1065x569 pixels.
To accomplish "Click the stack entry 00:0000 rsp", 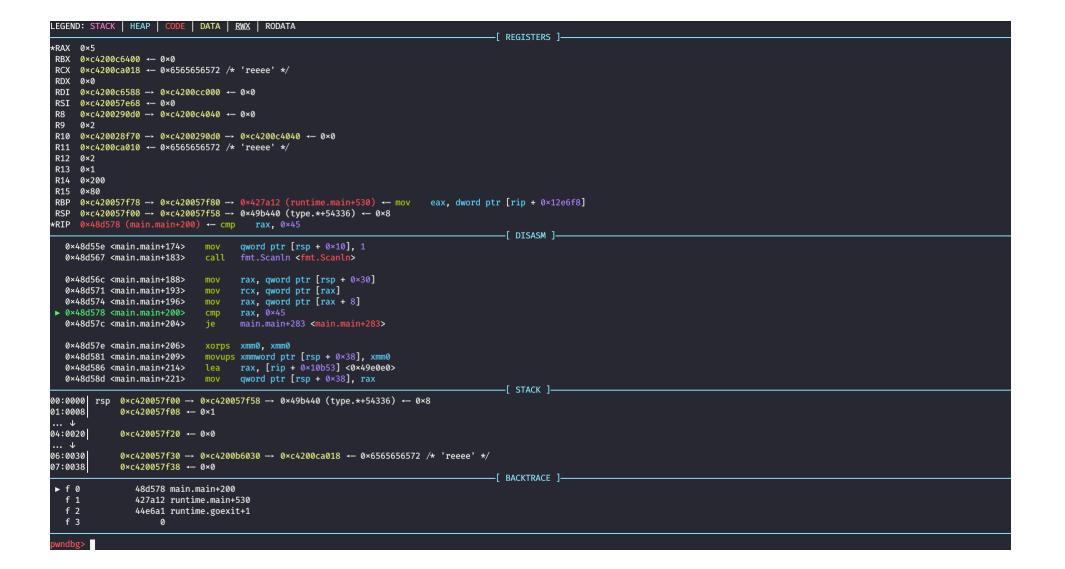I will point(240,401).
